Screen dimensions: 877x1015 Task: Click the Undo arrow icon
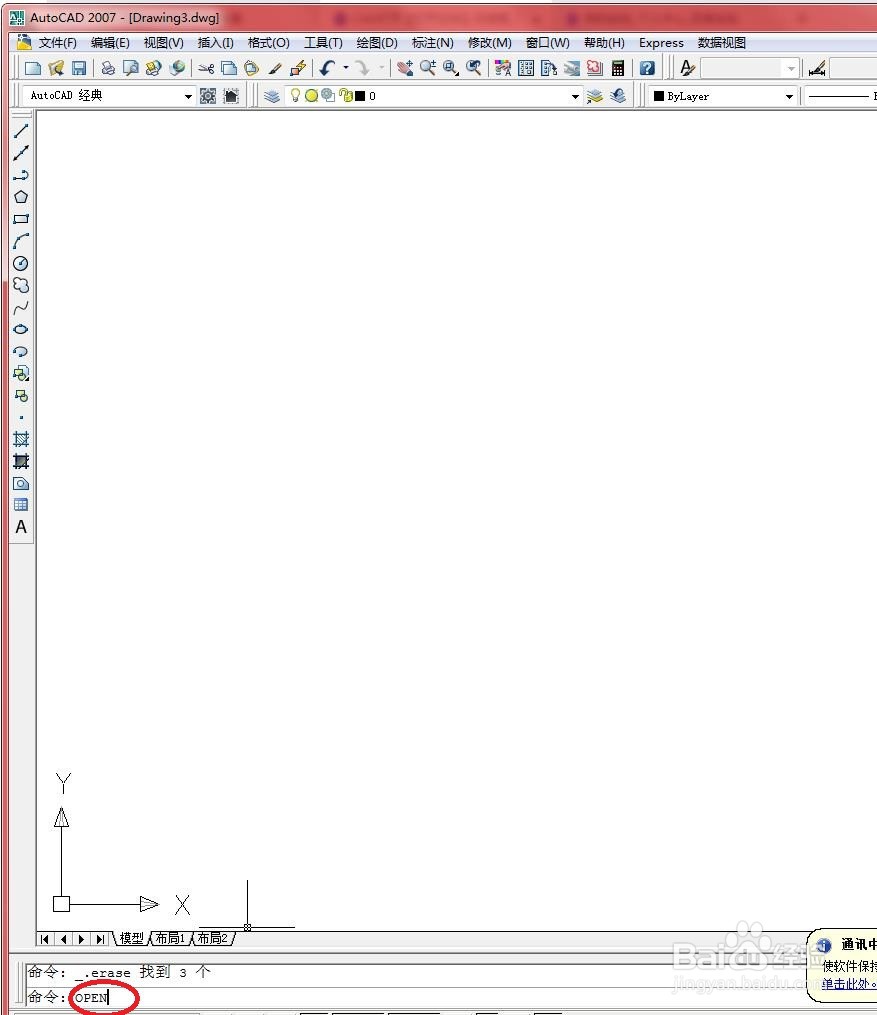pyautogui.click(x=327, y=68)
